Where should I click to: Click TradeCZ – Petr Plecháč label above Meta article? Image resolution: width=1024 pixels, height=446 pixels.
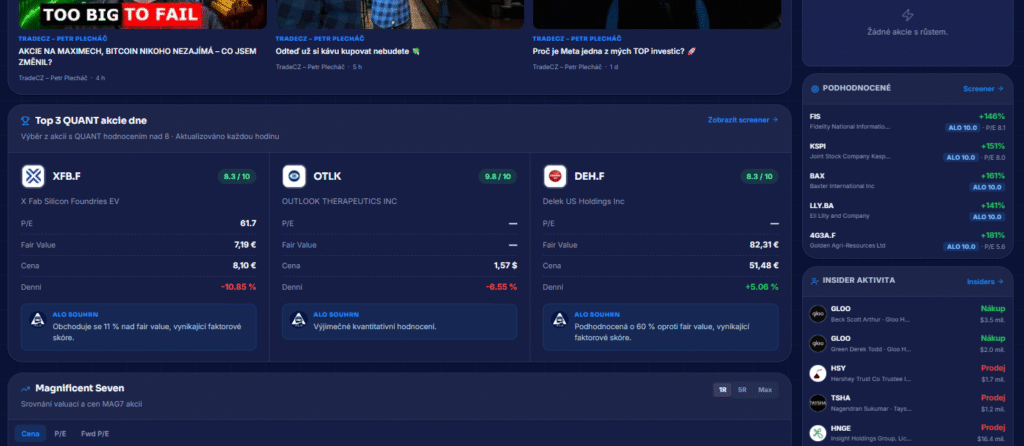[x=577, y=39]
